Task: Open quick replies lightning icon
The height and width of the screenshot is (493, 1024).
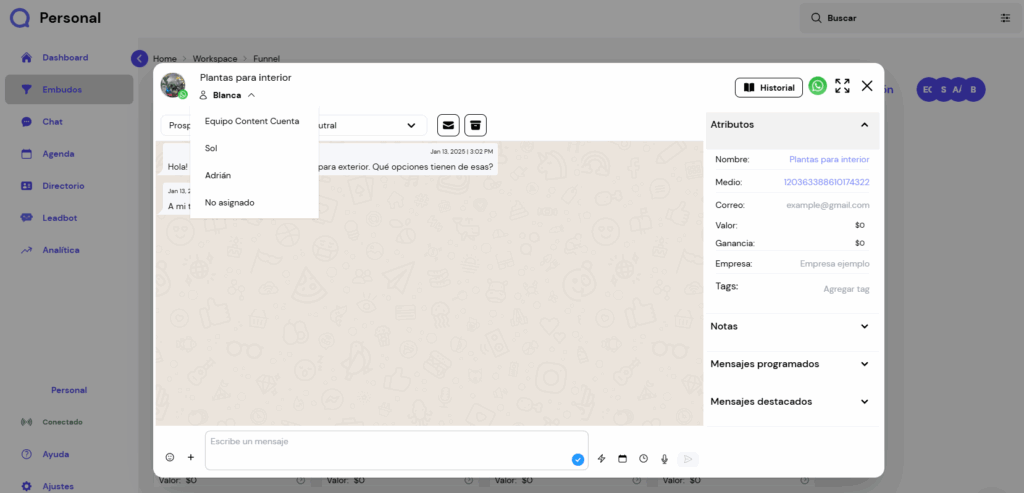Action: [x=601, y=459]
